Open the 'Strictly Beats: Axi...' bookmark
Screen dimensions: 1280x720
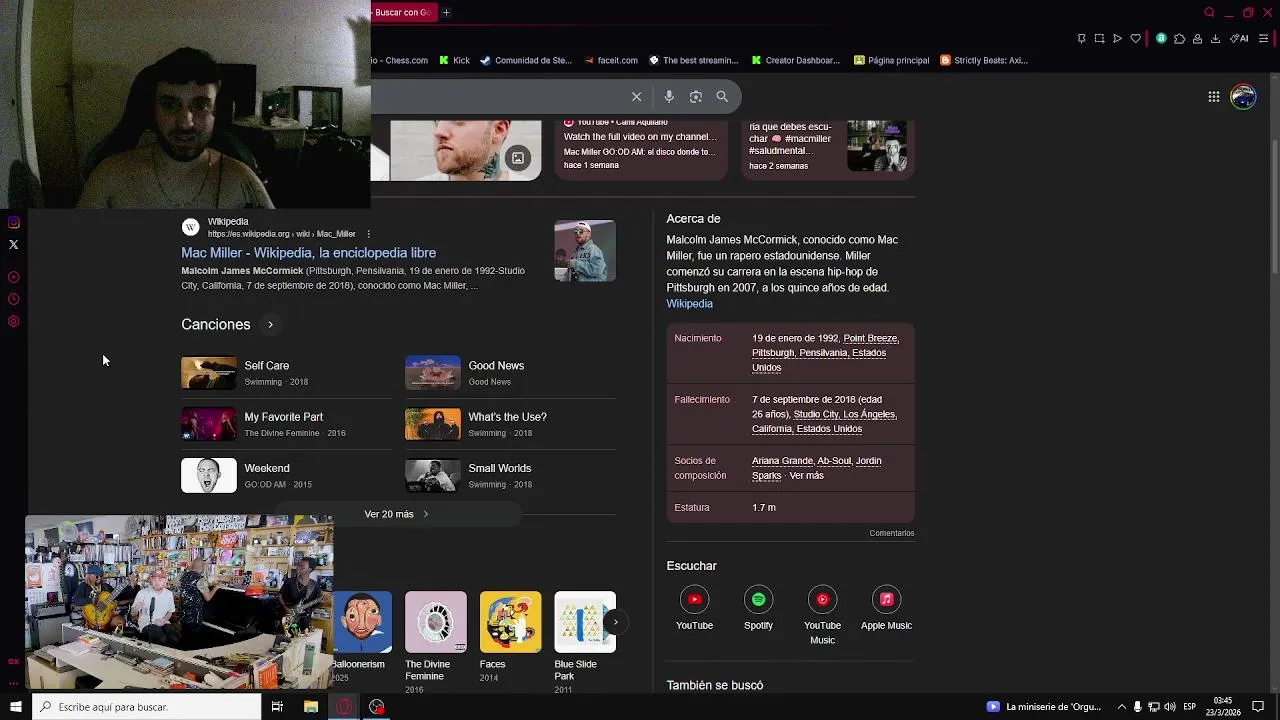click(x=984, y=60)
